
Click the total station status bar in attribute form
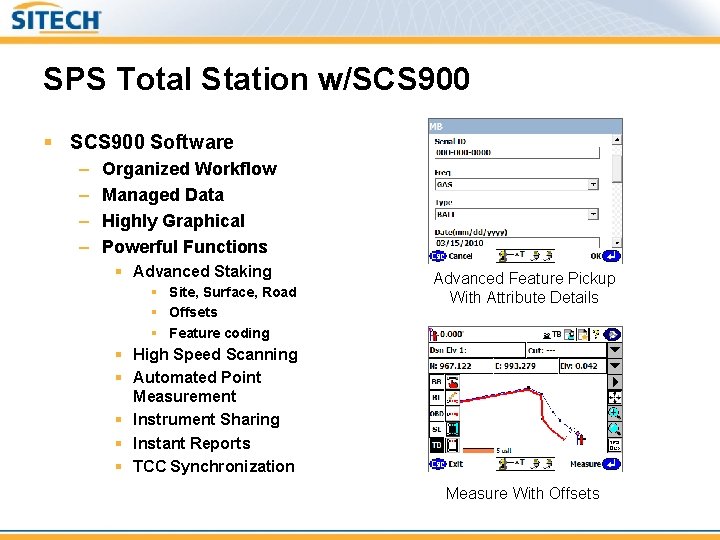525,256
